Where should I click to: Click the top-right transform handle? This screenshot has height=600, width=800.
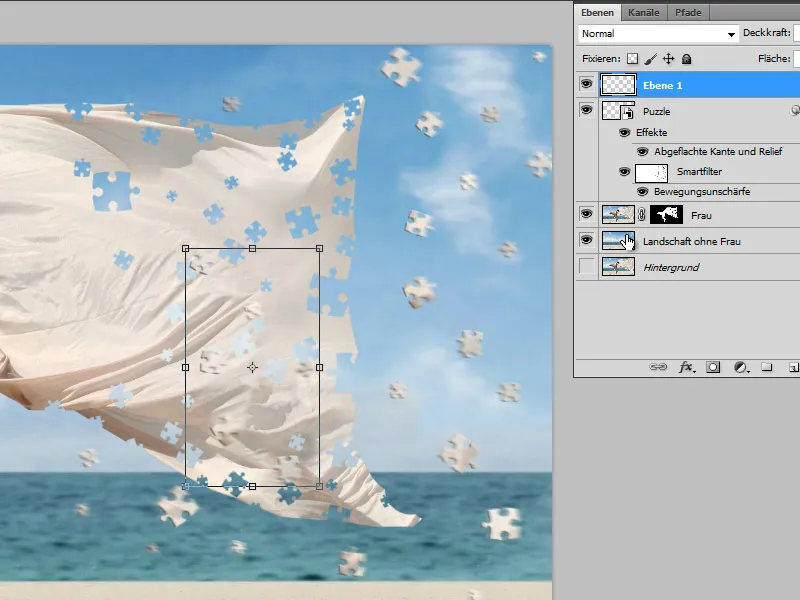click(x=319, y=248)
